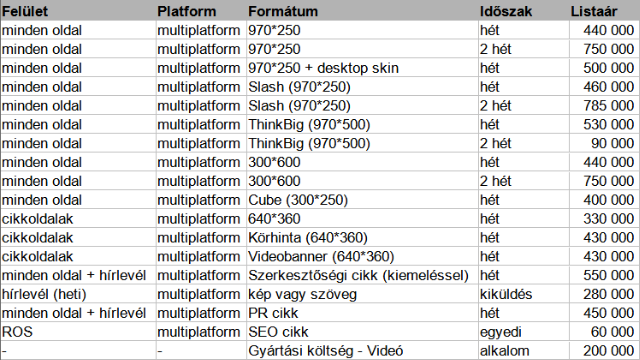
Task: Select the Videobanner (640*360) cell
Action: pyautogui.click(x=362, y=256)
